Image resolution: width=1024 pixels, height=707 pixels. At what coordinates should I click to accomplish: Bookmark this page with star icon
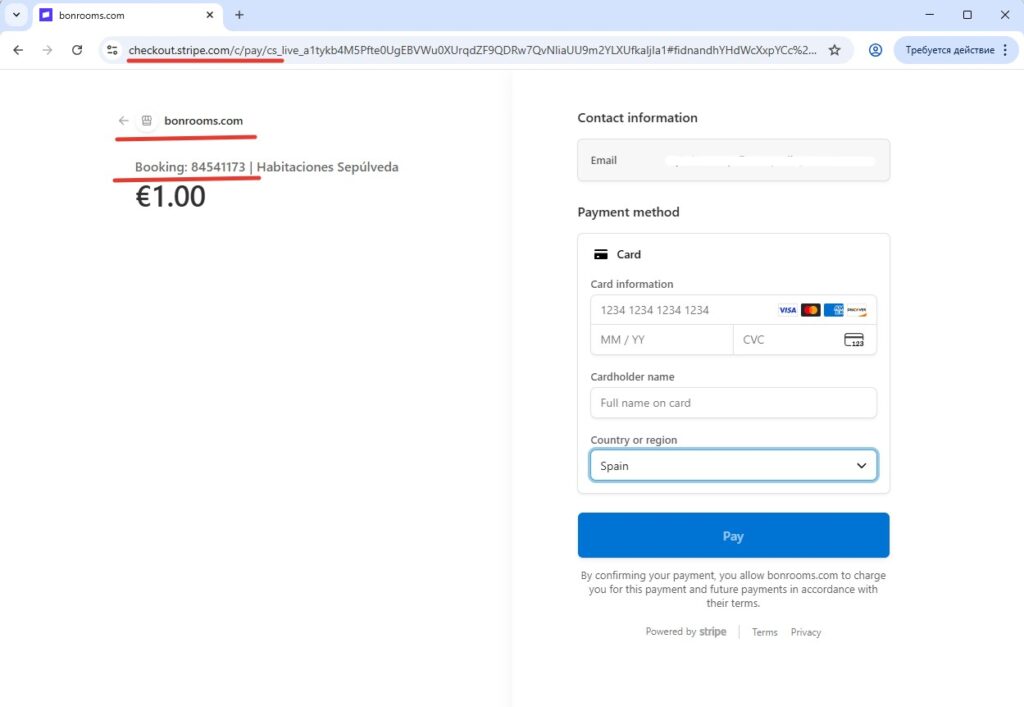coord(834,50)
